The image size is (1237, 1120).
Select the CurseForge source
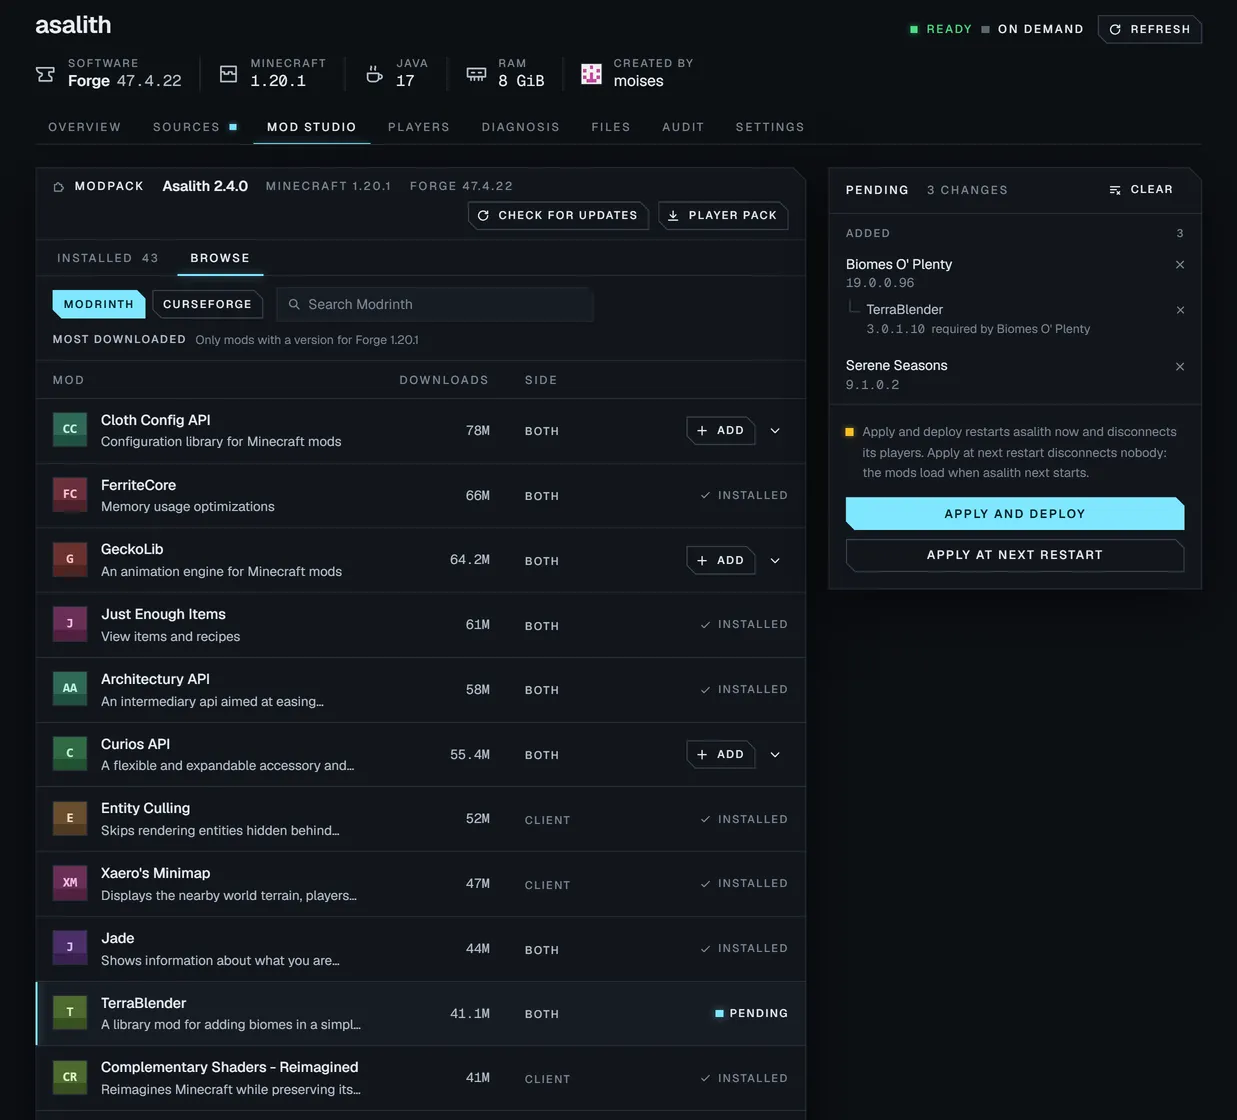point(207,304)
